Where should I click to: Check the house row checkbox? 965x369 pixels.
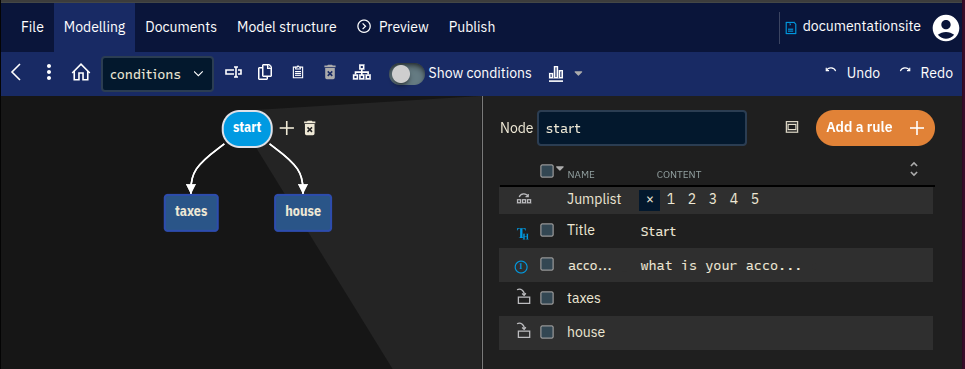coord(547,332)
